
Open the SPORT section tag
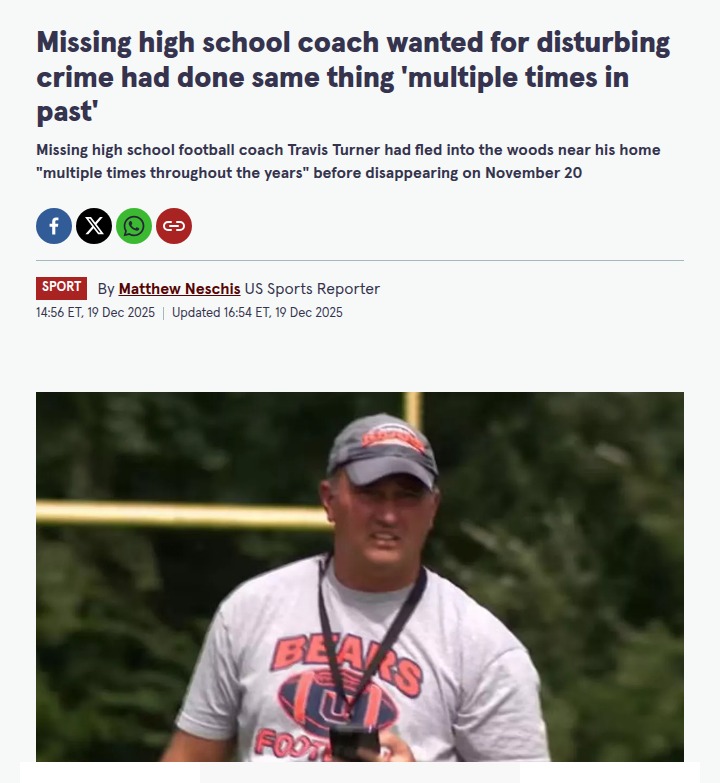[61, 288]
